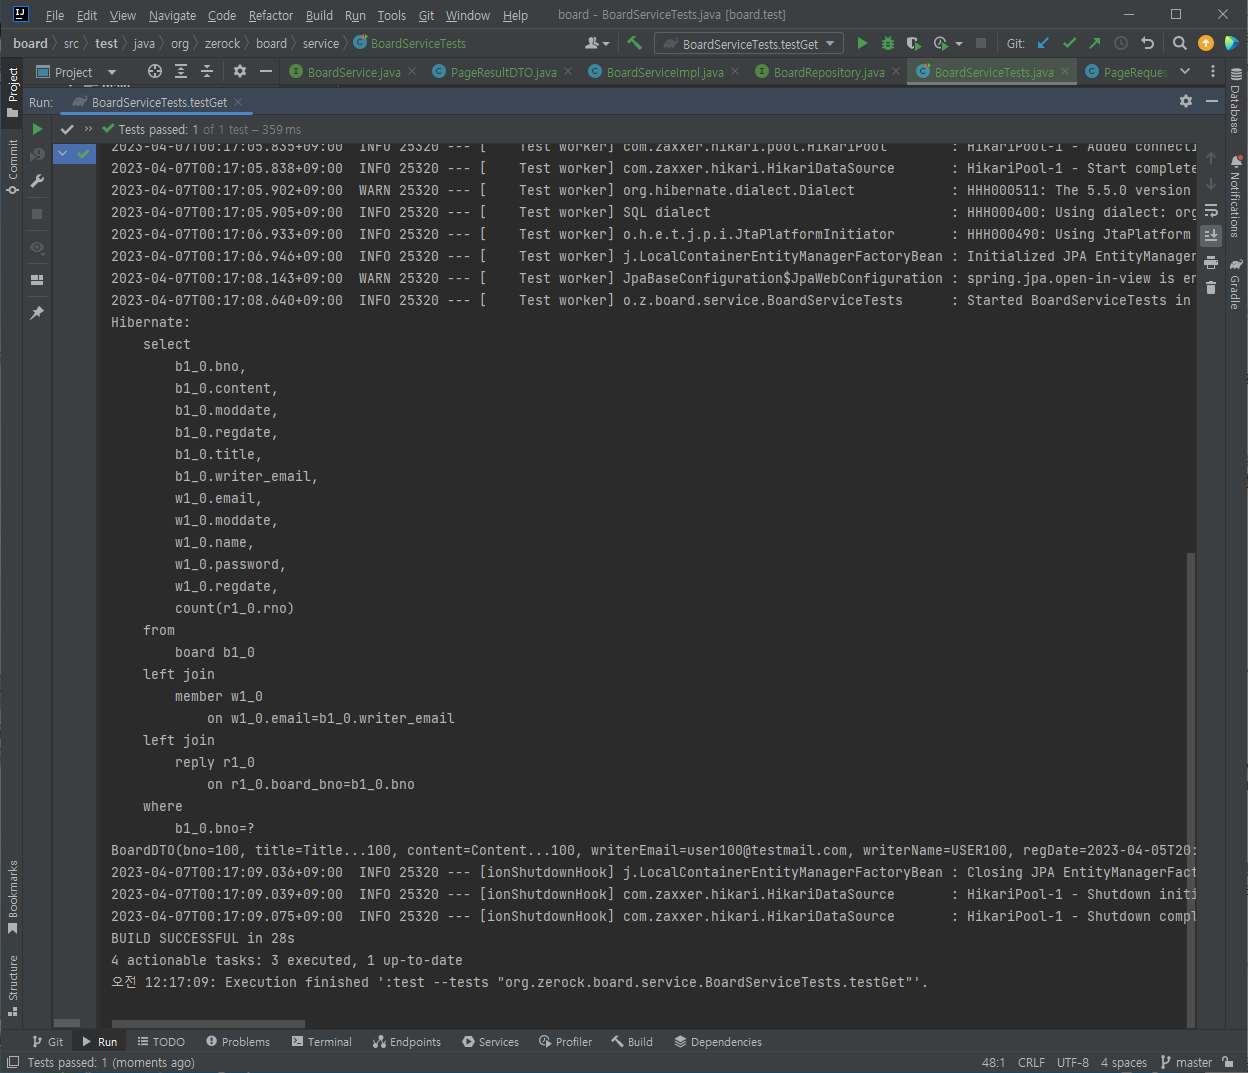Open the Run panel wrench settings
This screenshot has height=1073, width=1248.
(37, 181)
